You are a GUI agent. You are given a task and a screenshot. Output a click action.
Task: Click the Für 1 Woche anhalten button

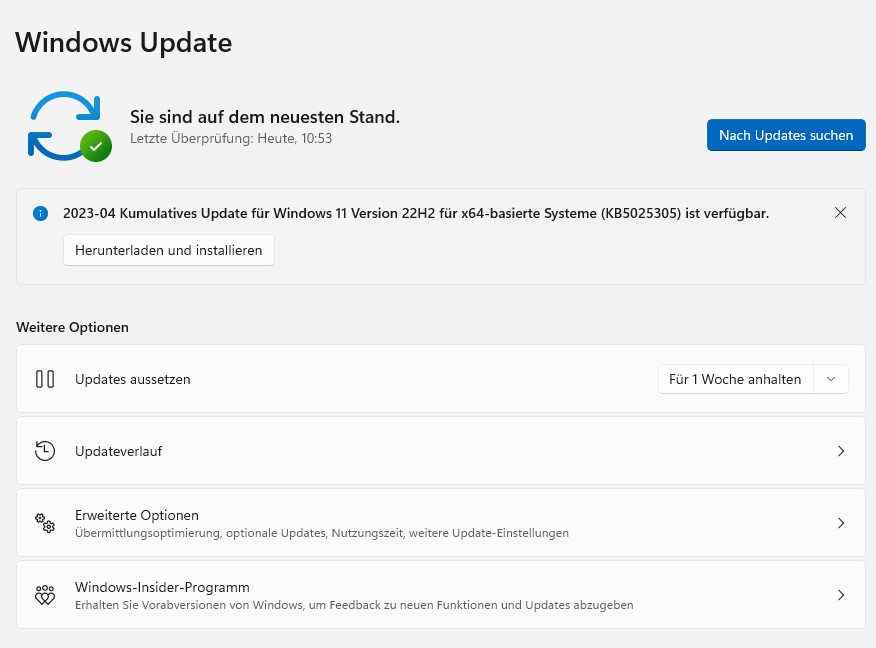tap(735, 379)
